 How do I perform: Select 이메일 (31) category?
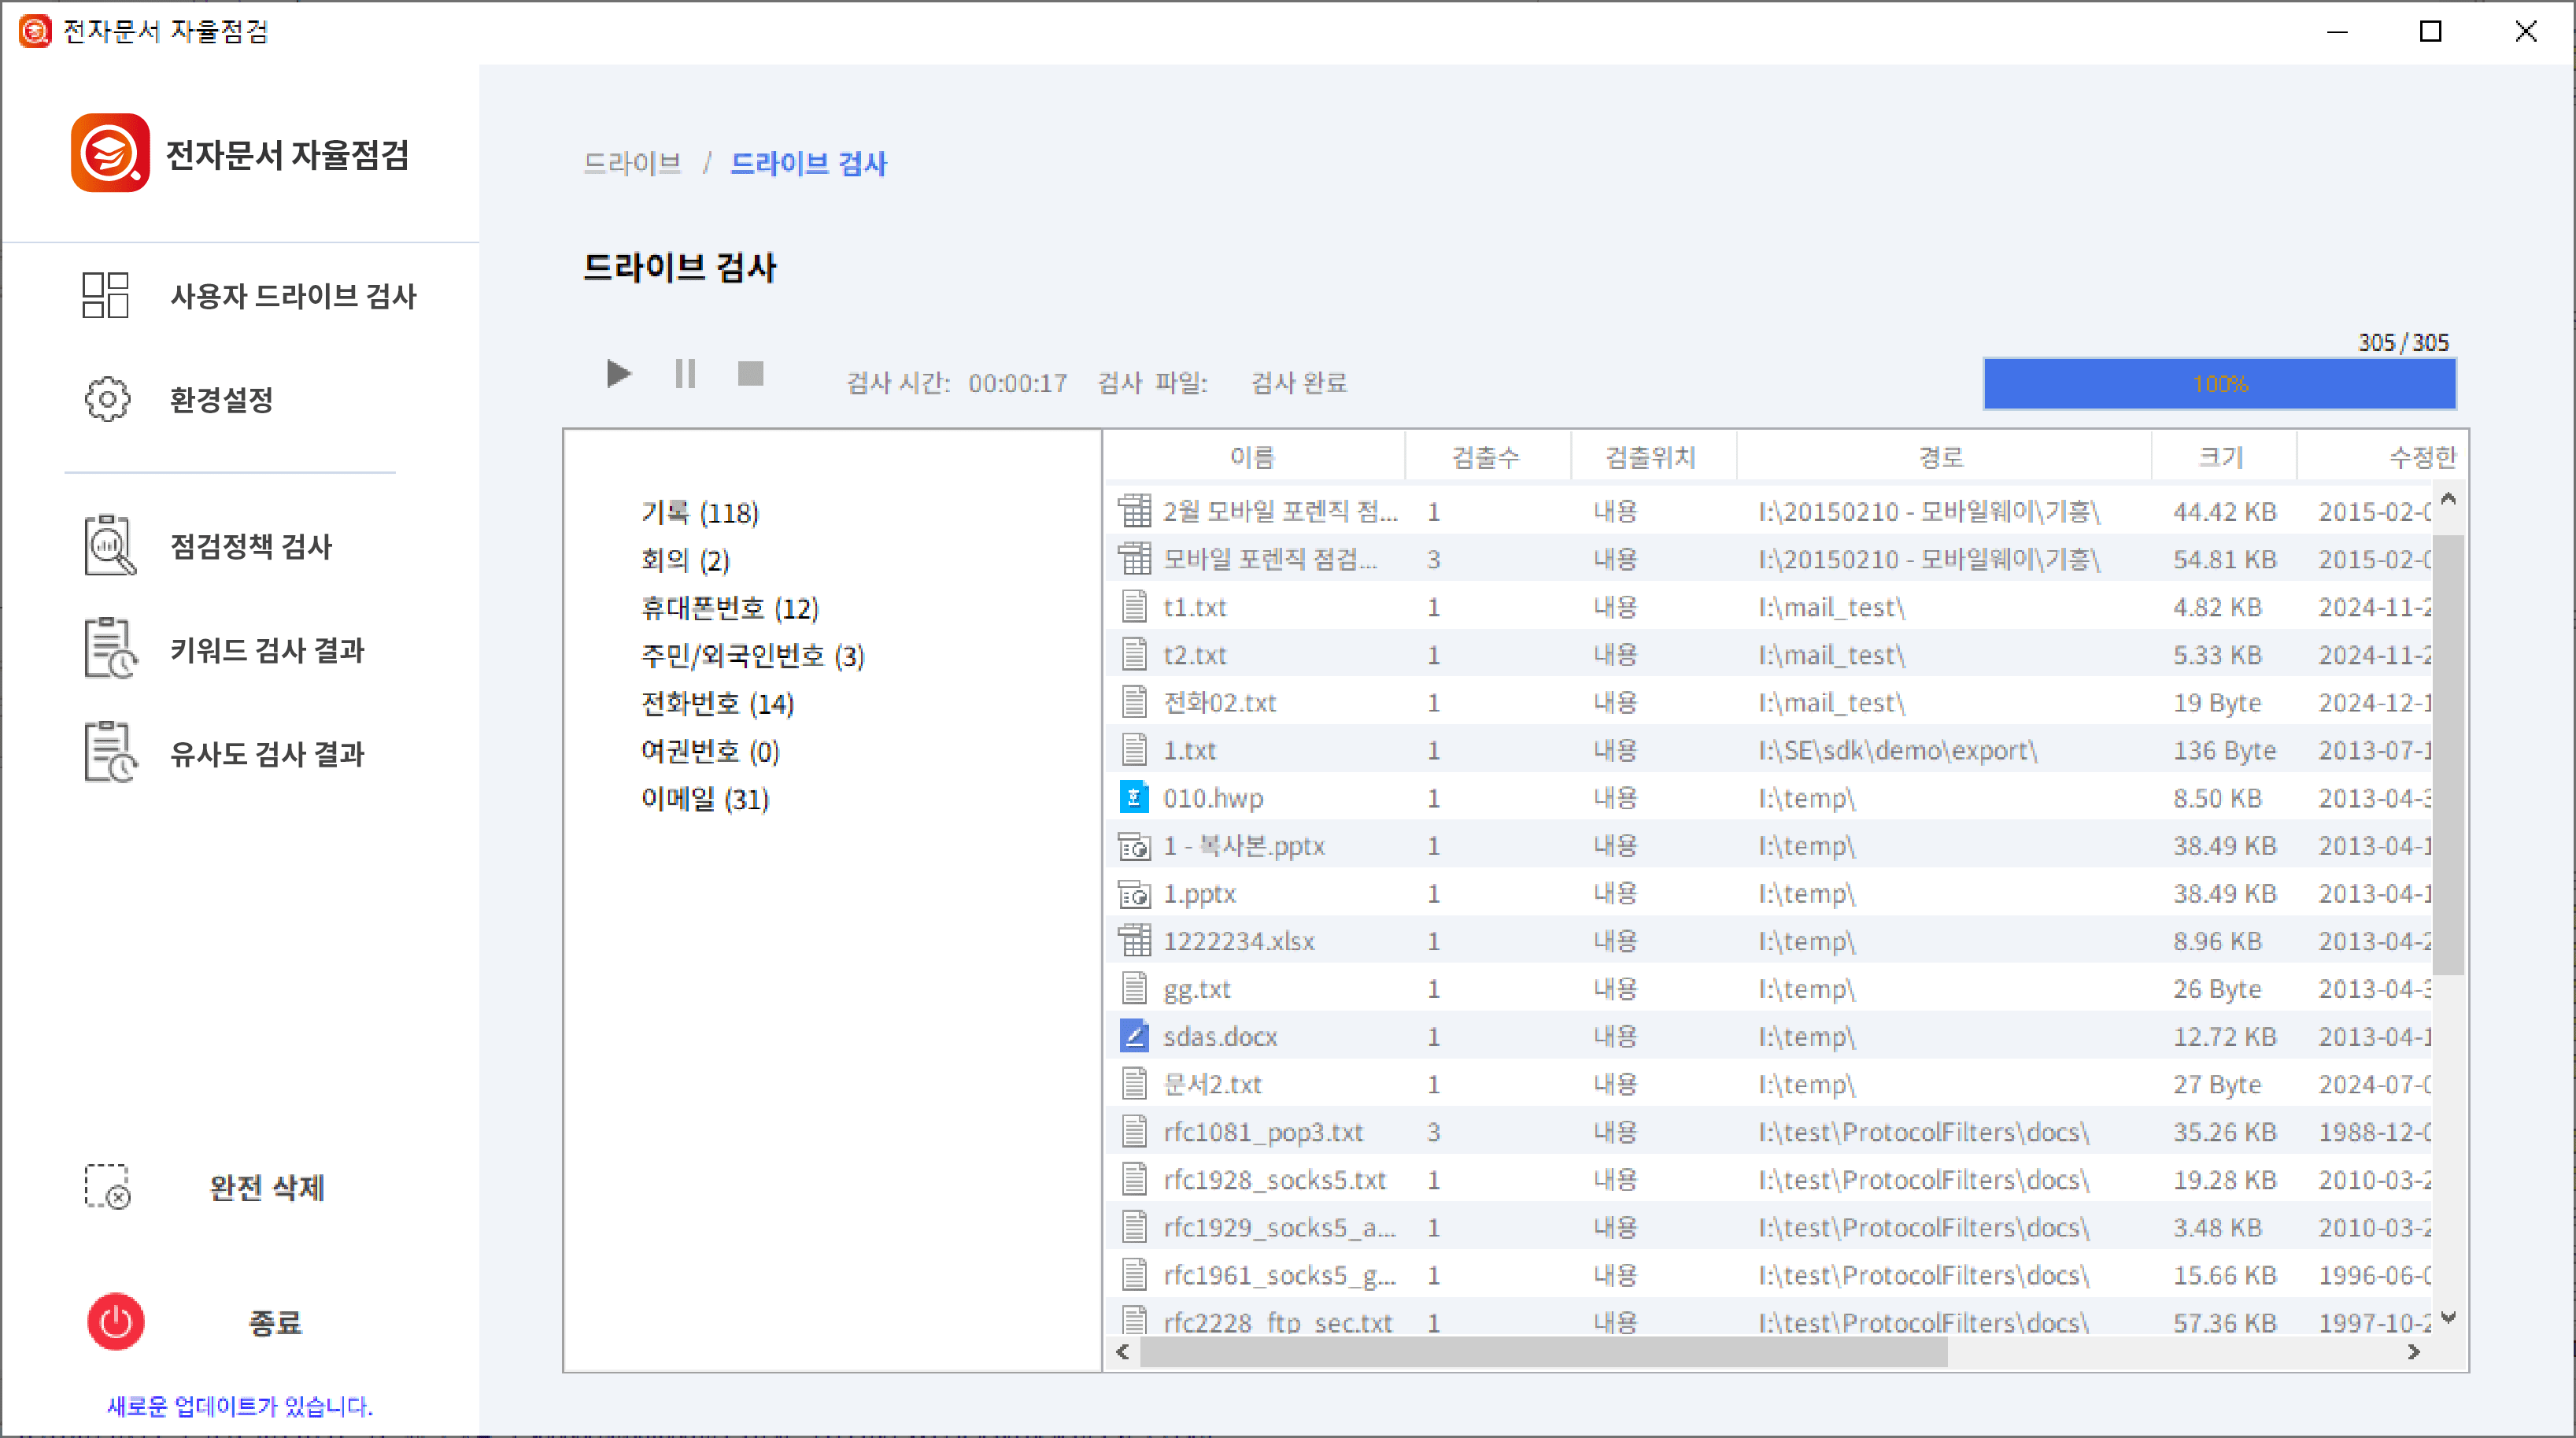705,799
